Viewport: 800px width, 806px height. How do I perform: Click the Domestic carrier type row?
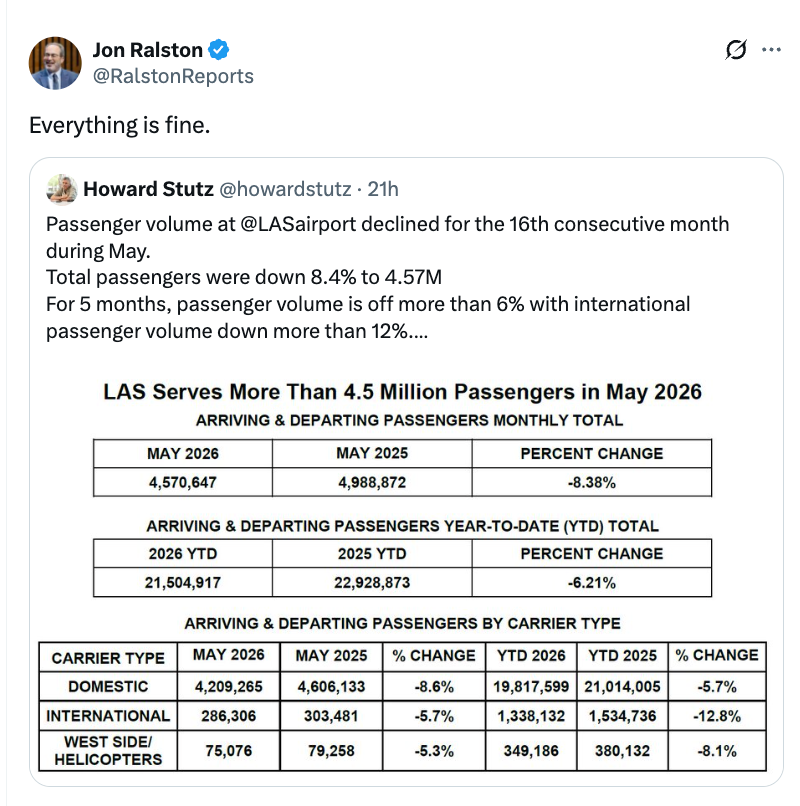click(x=403, y=686)
